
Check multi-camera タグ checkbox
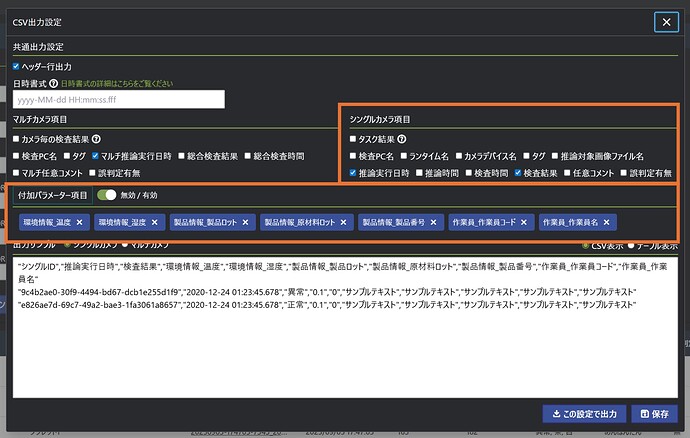66,156
